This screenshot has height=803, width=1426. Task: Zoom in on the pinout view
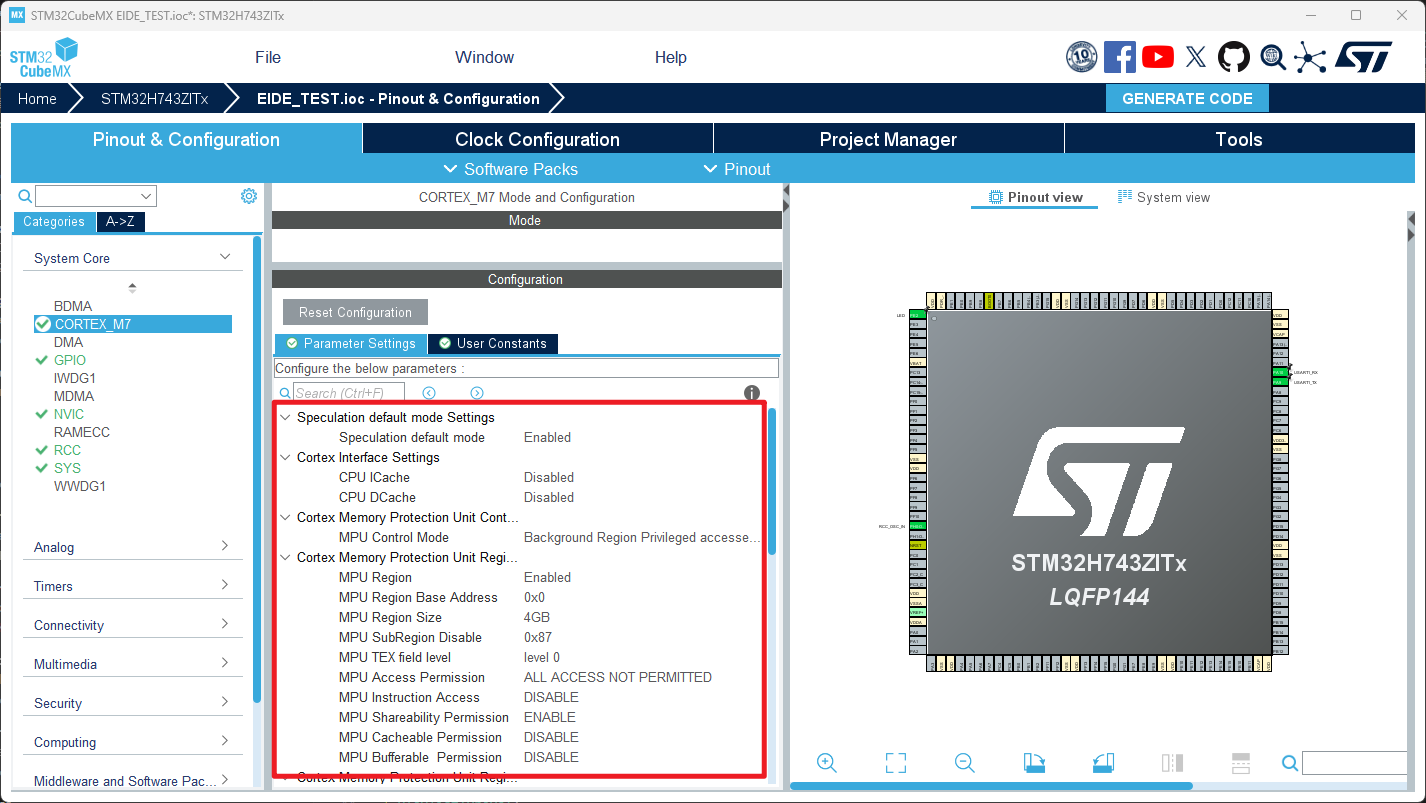[827, 763]
